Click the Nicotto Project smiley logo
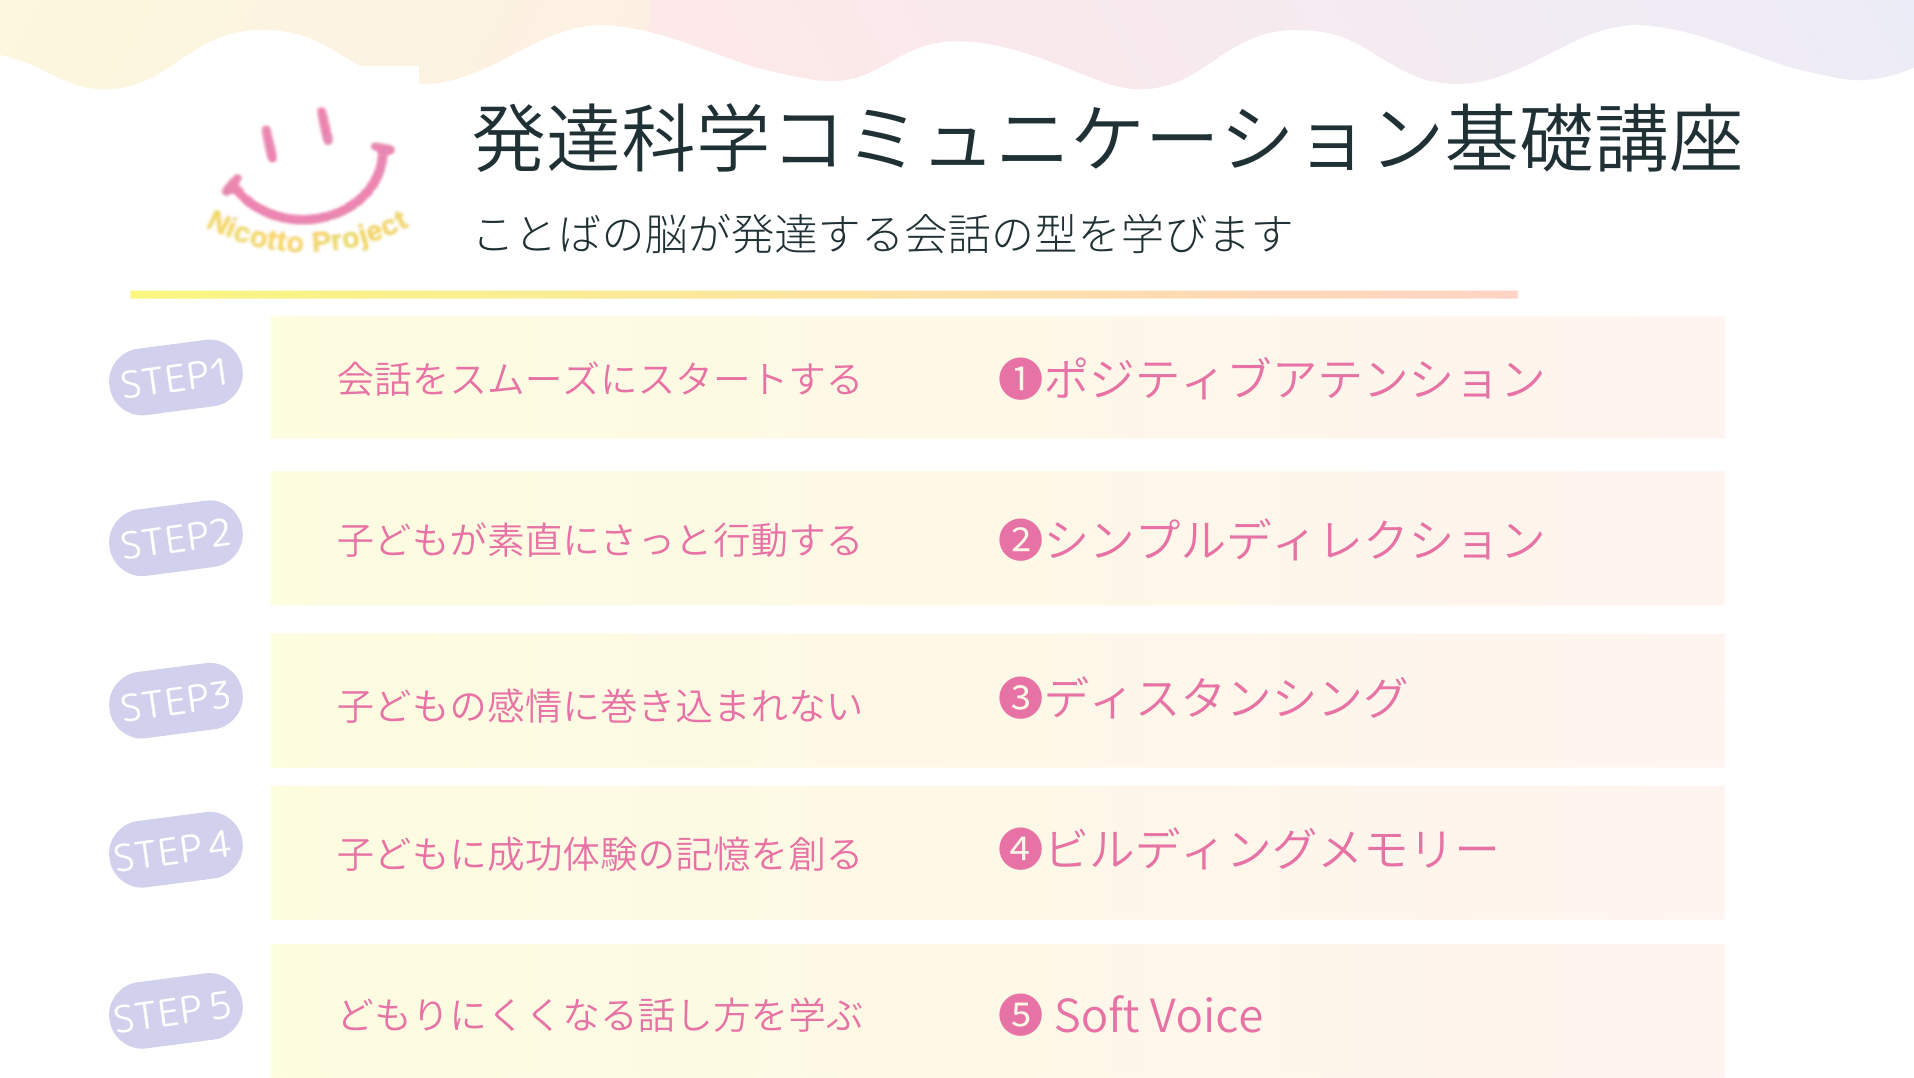Screen dimensions: 1914x1078 point(308,178)
